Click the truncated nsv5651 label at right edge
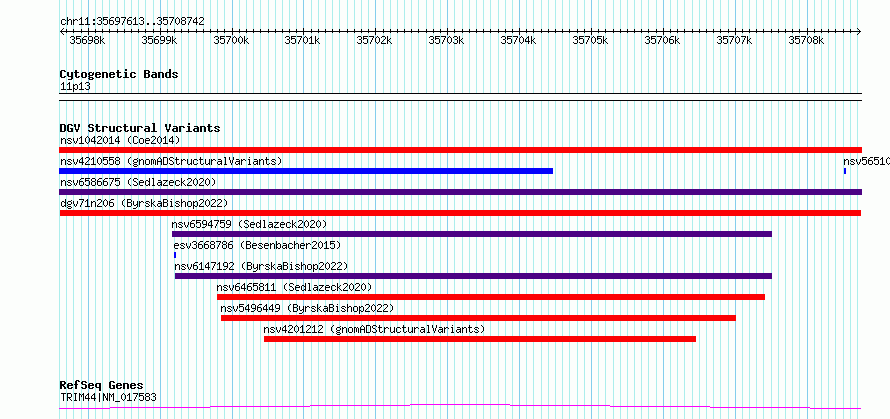Image resolution: width=890 pixels, height=419 pixels. point(866,161)
